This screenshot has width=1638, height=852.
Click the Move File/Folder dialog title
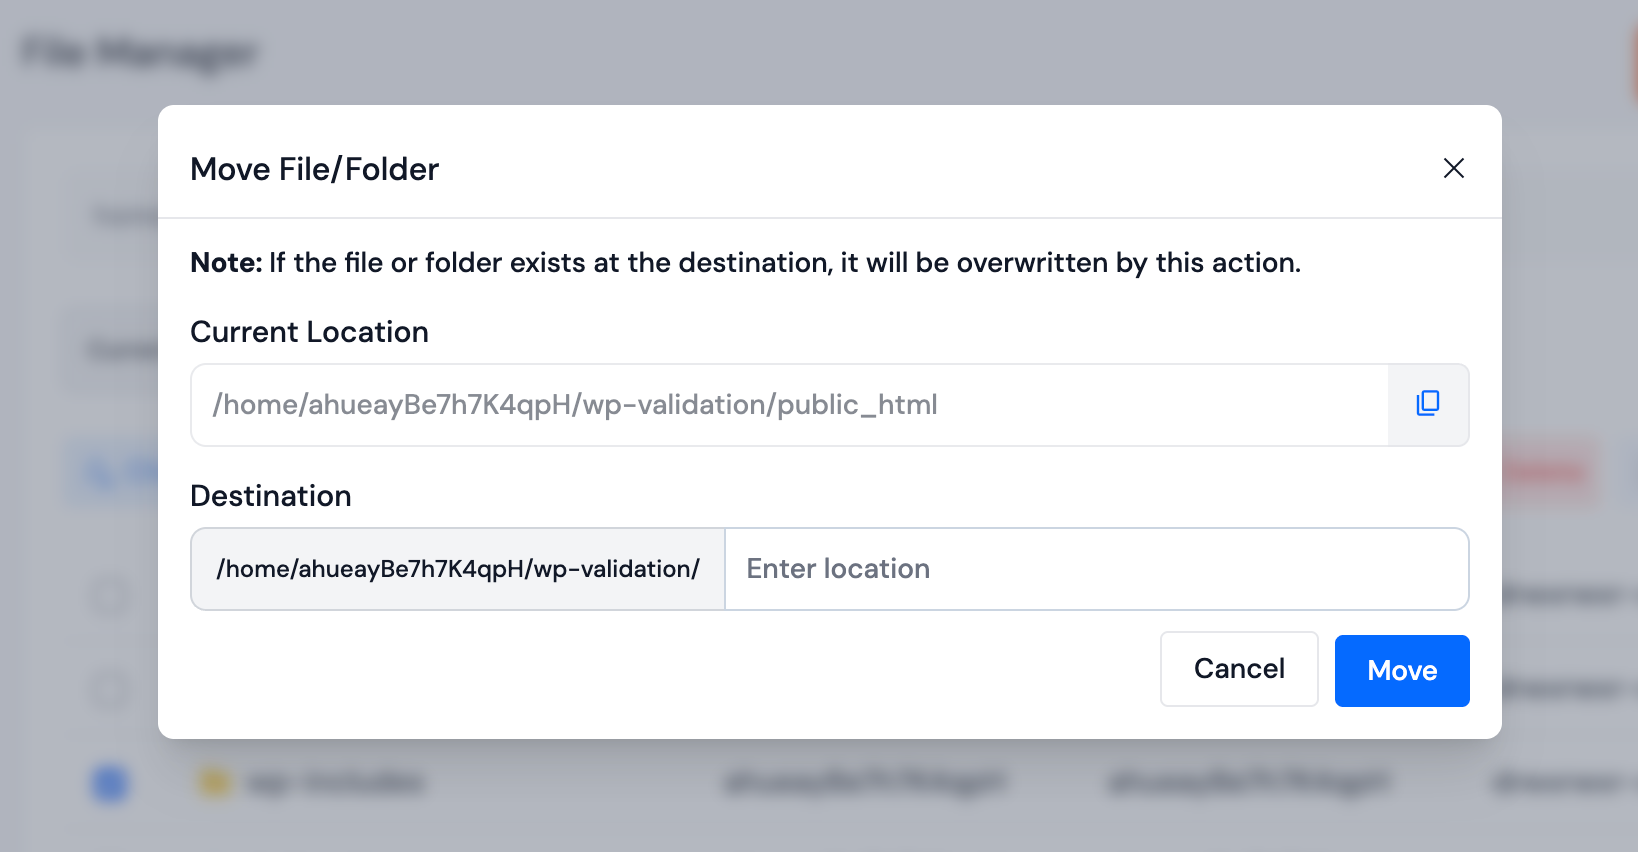314,169
